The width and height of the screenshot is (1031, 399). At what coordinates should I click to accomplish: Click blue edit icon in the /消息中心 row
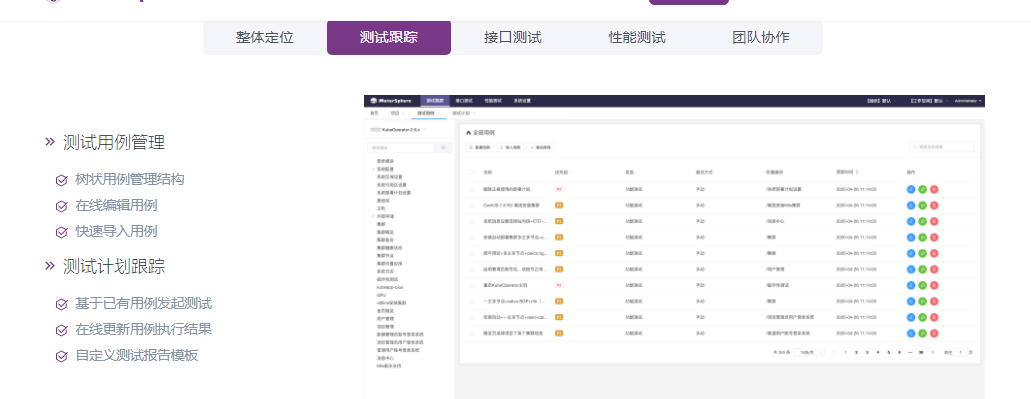click(x=911, y=222)
